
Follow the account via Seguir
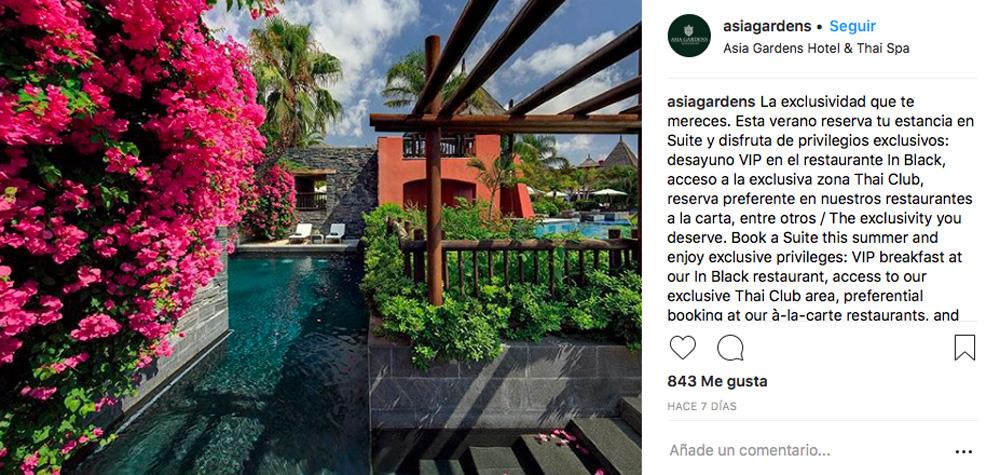[x=852, y=26]
